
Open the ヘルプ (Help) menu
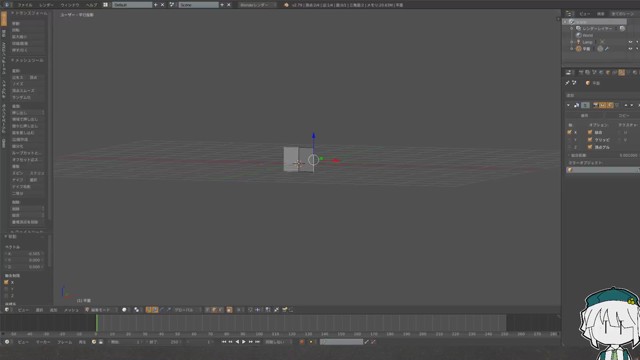[91, 5]
